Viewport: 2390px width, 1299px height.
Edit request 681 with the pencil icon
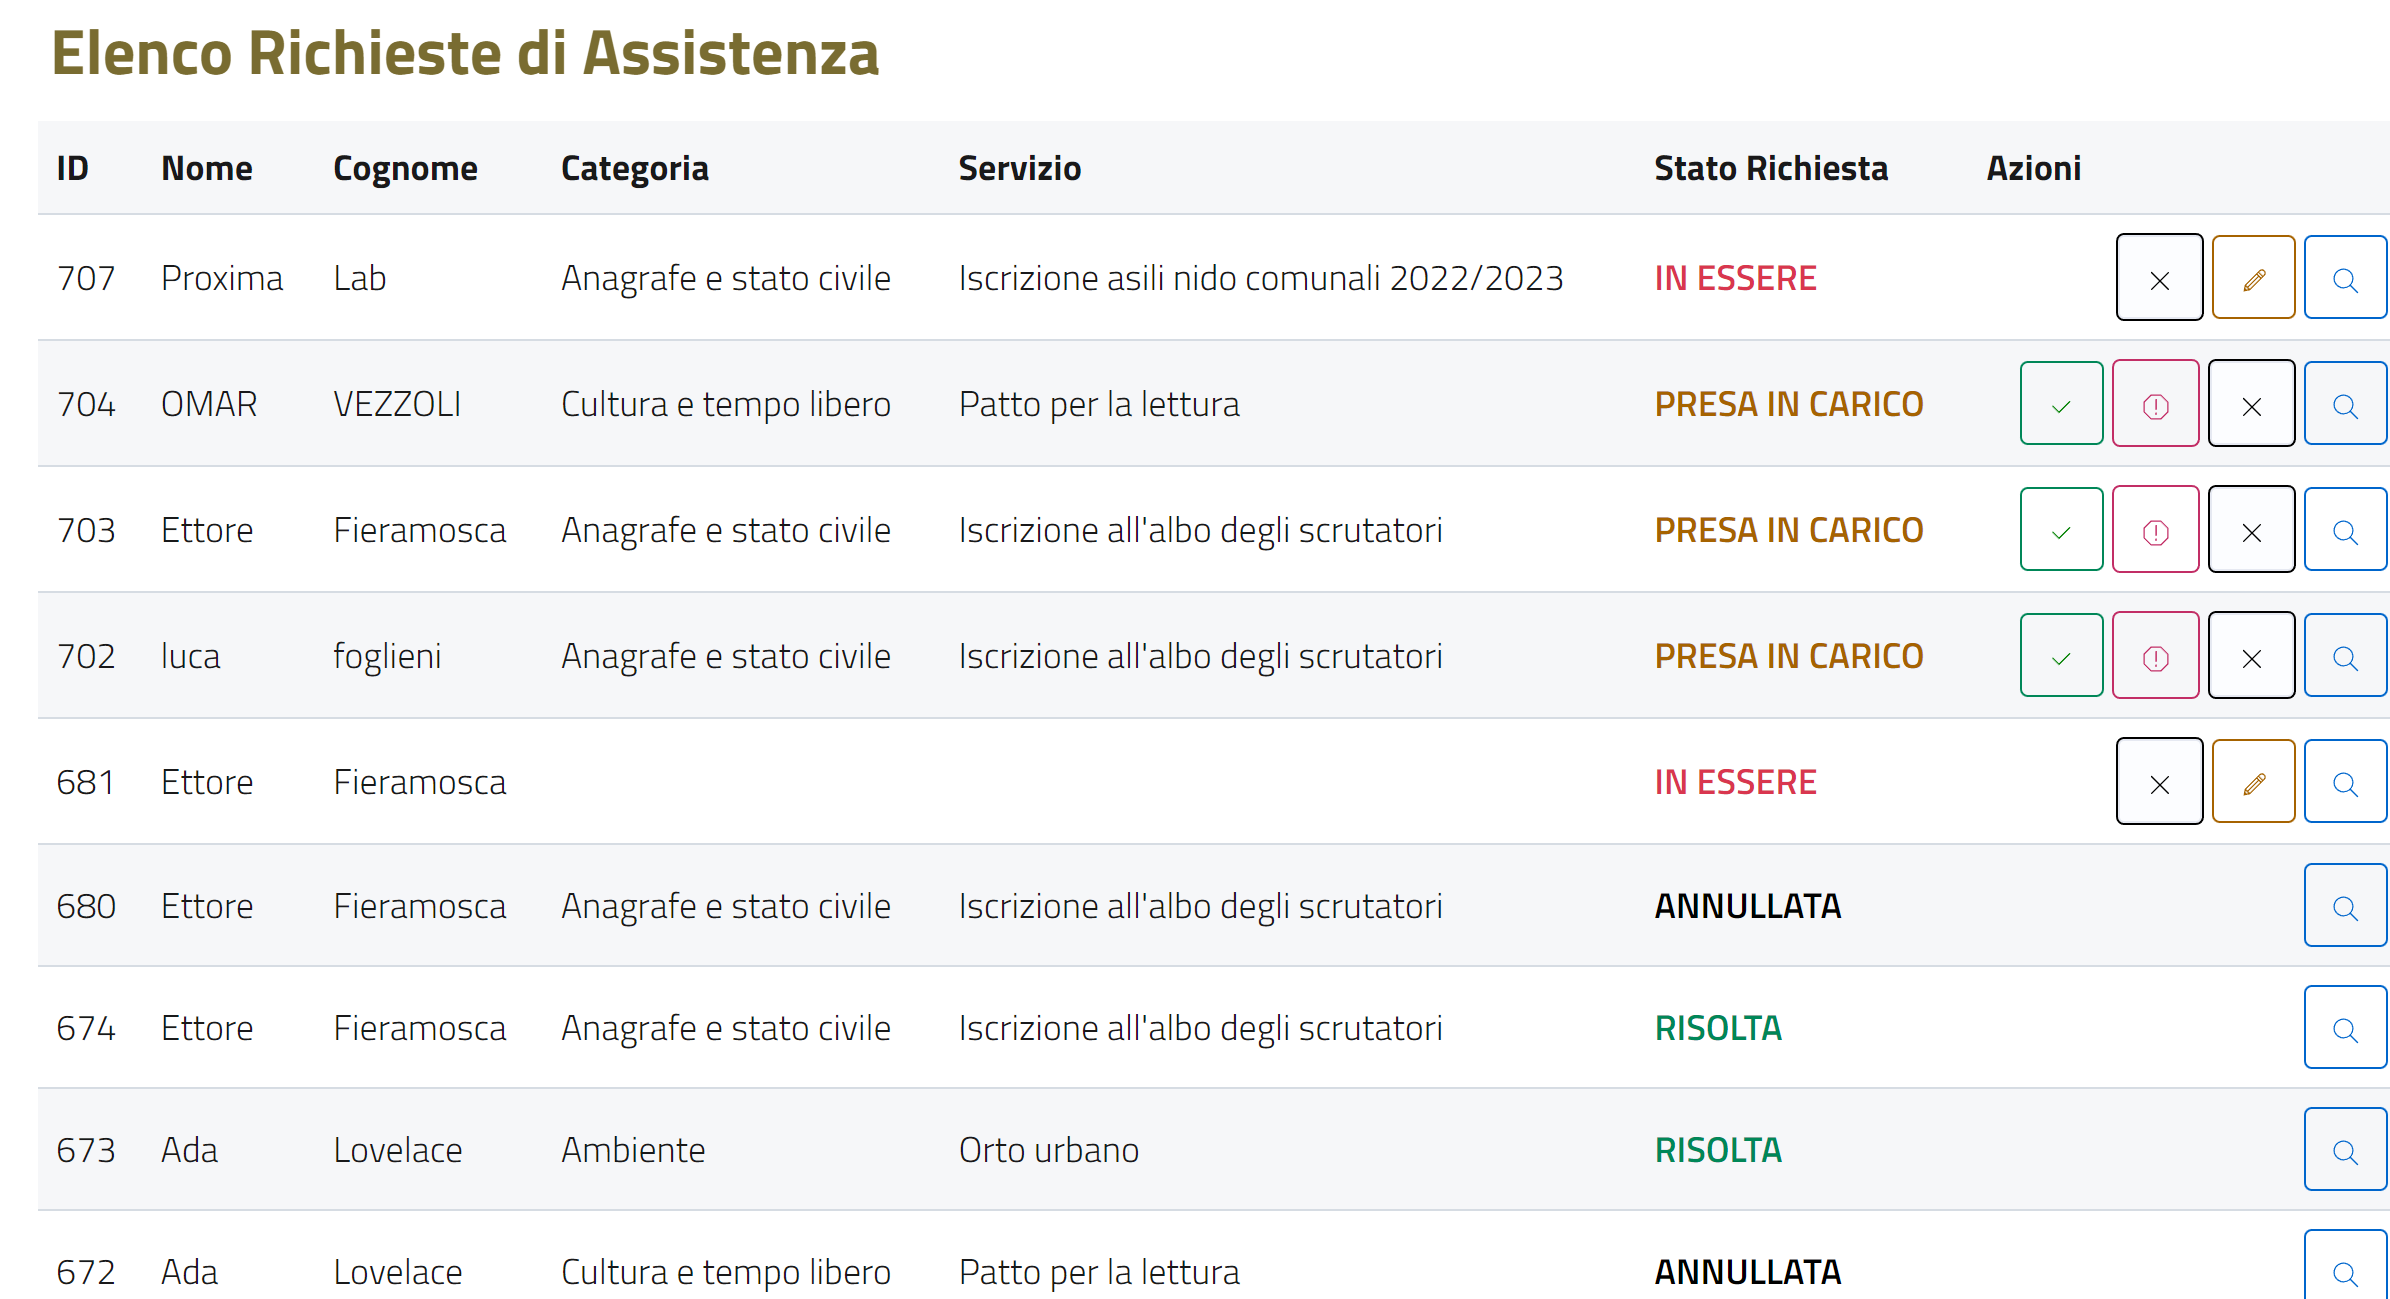tap(2253, 782)
